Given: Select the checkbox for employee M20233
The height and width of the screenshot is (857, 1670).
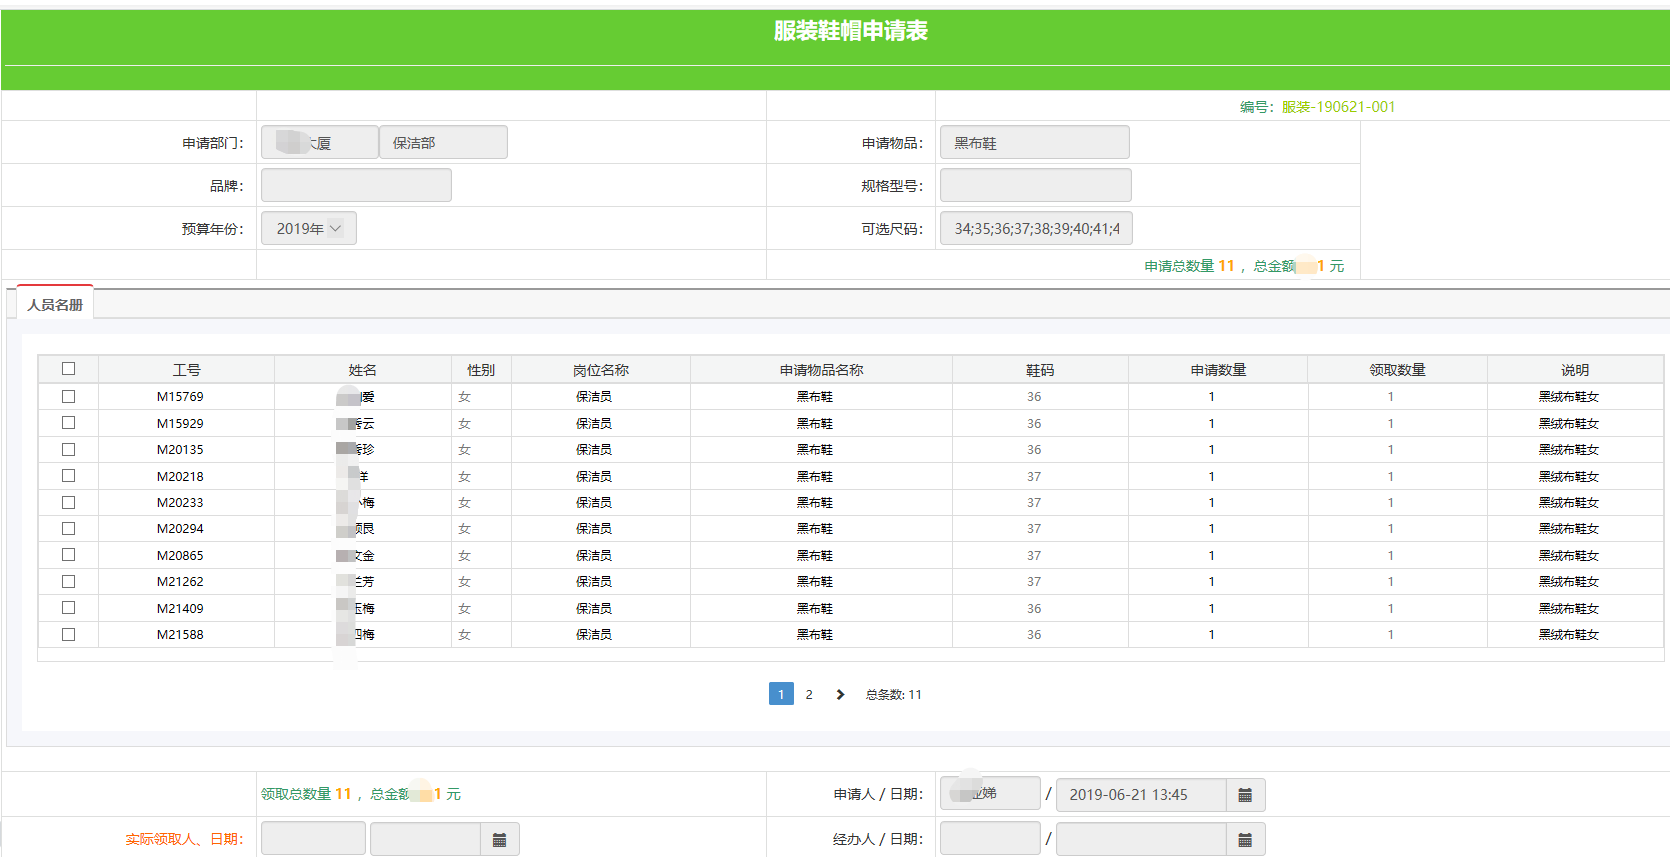Looking at the screenshot, I should coord(68,503).
